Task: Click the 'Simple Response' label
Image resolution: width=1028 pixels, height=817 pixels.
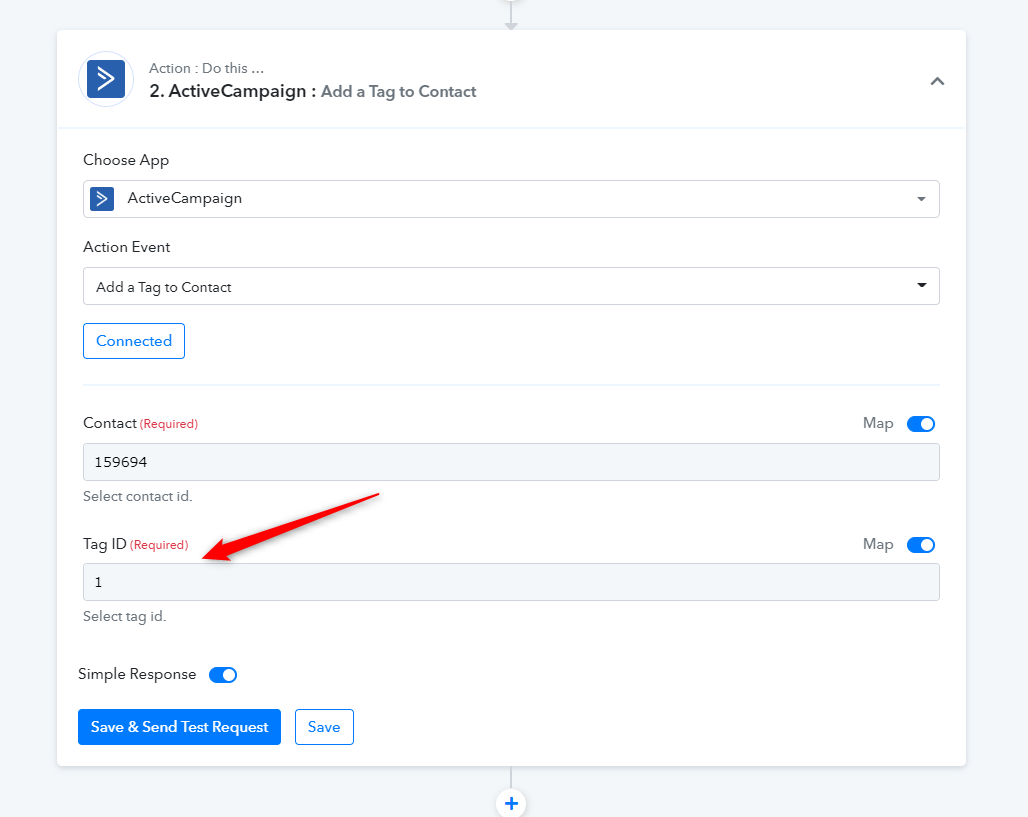Action: 137,674
